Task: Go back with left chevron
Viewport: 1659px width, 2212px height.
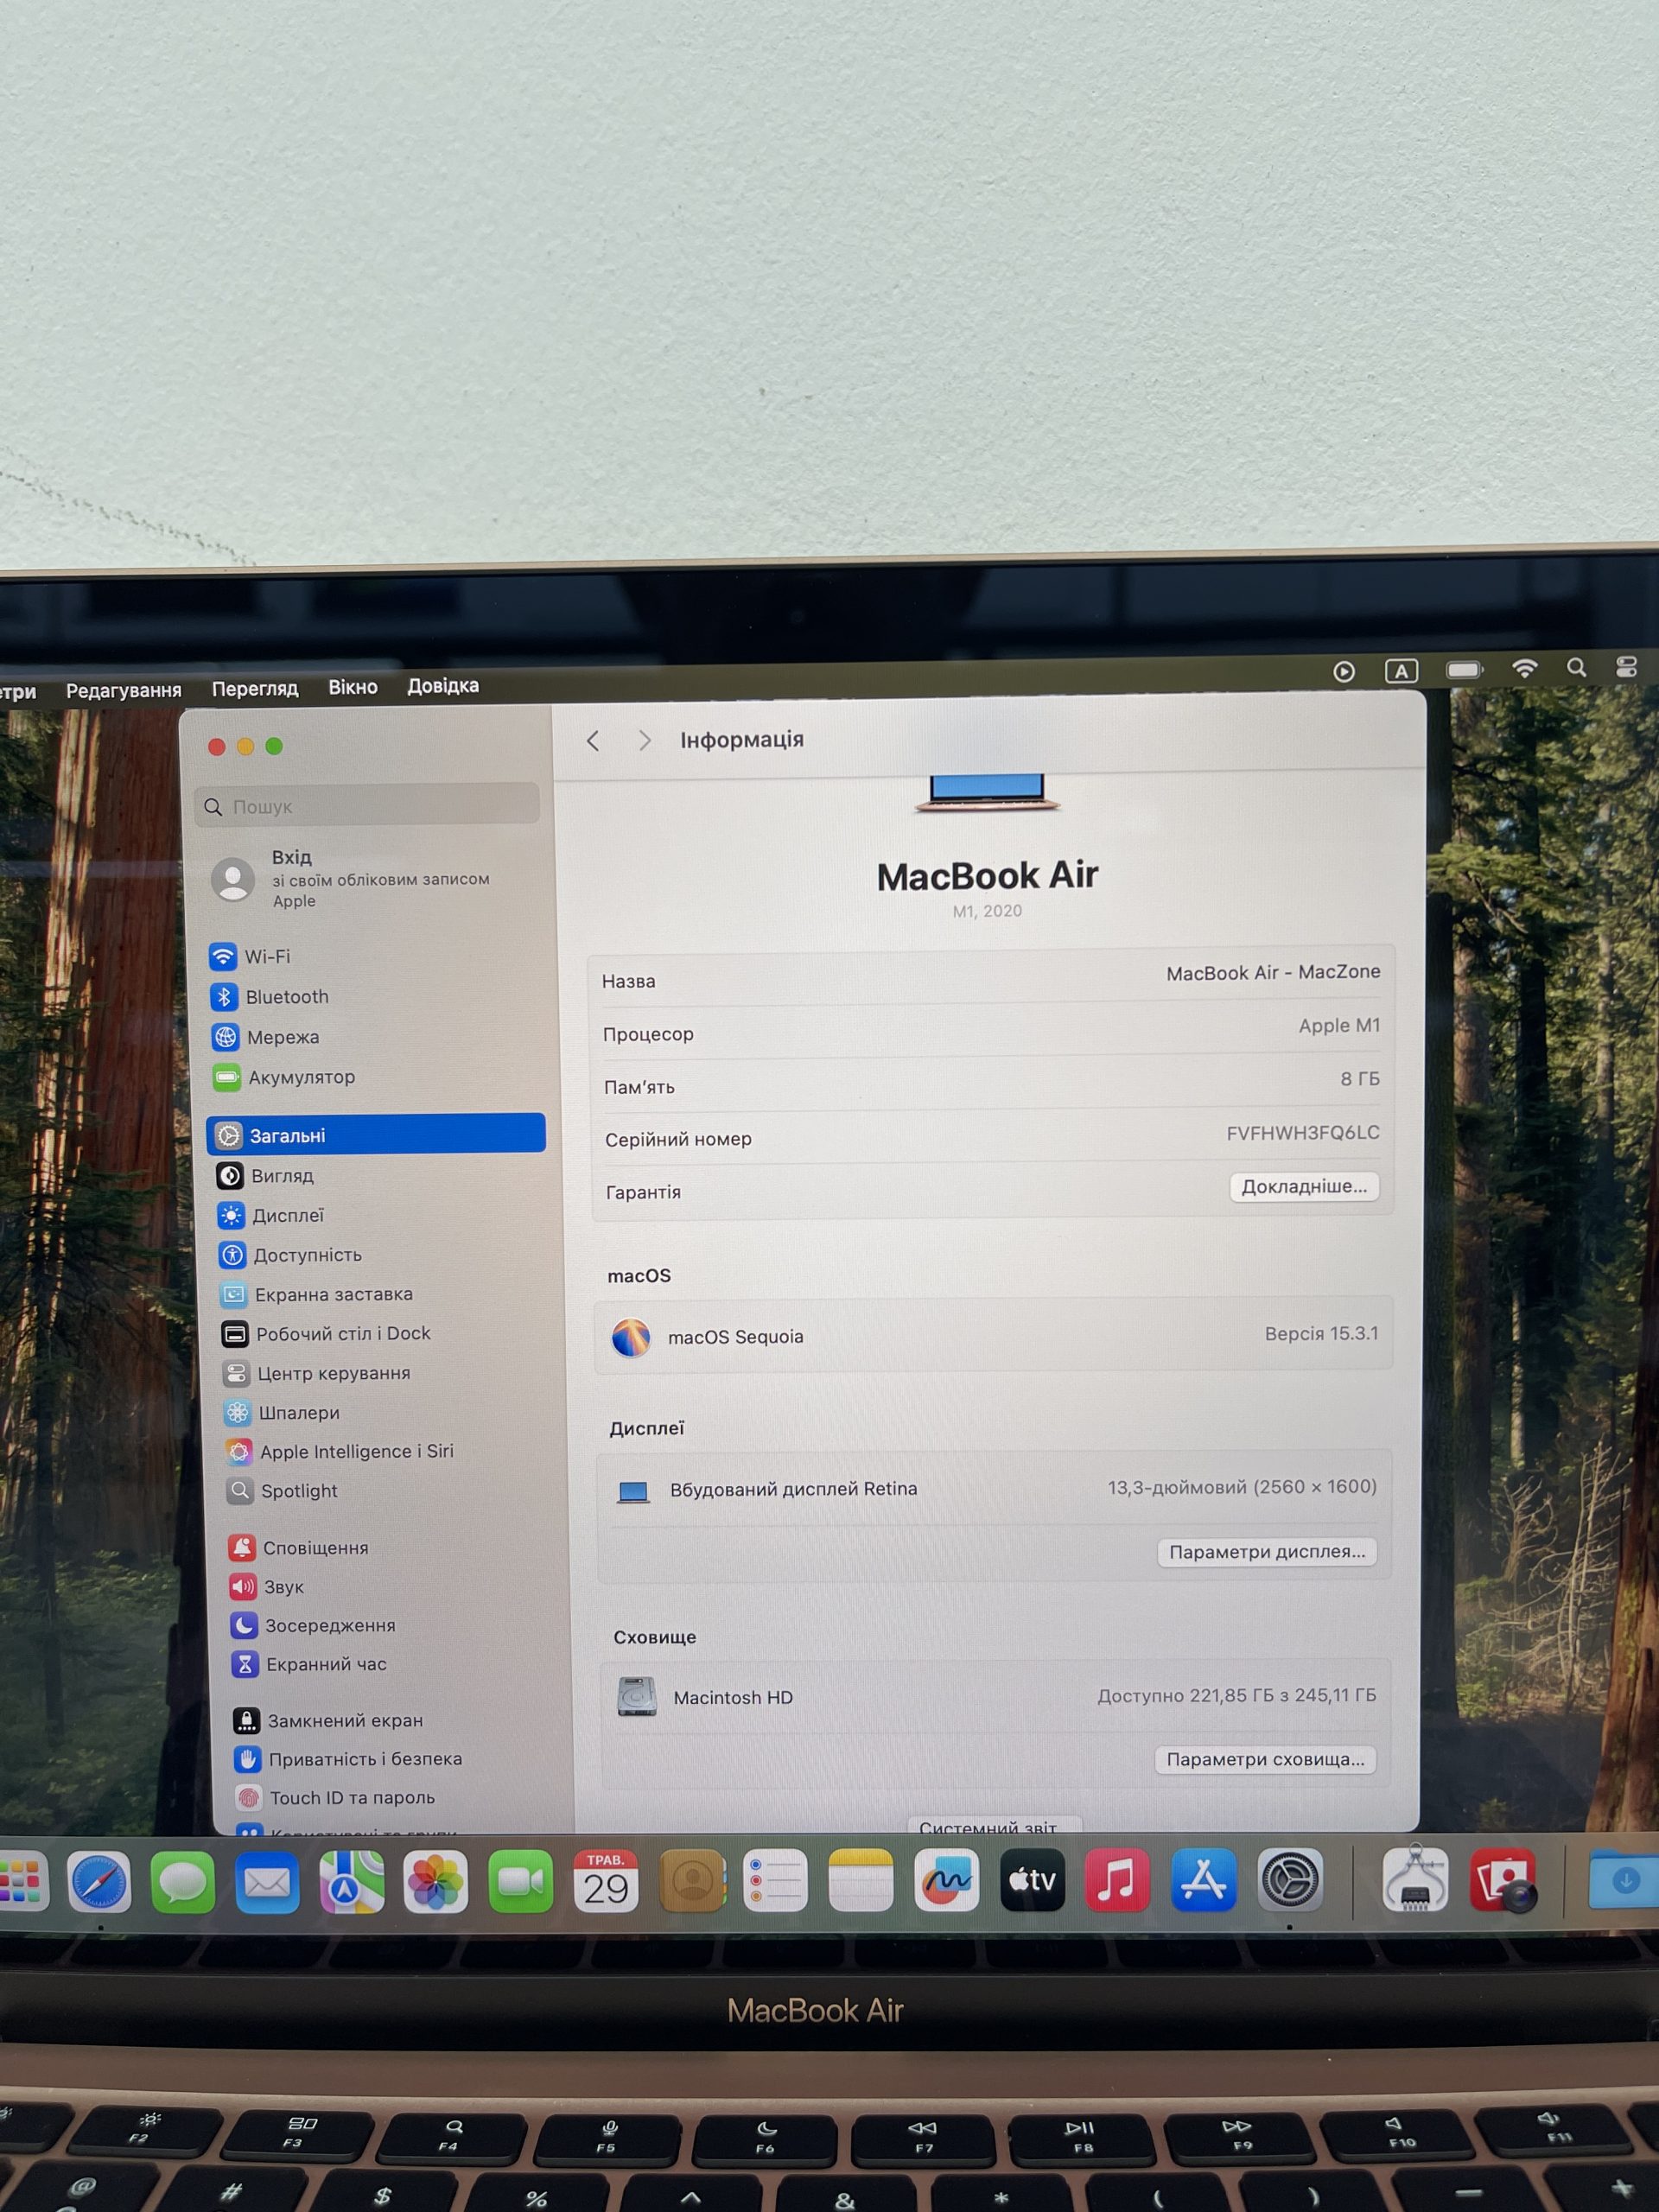Action: [x=593, y=740]
